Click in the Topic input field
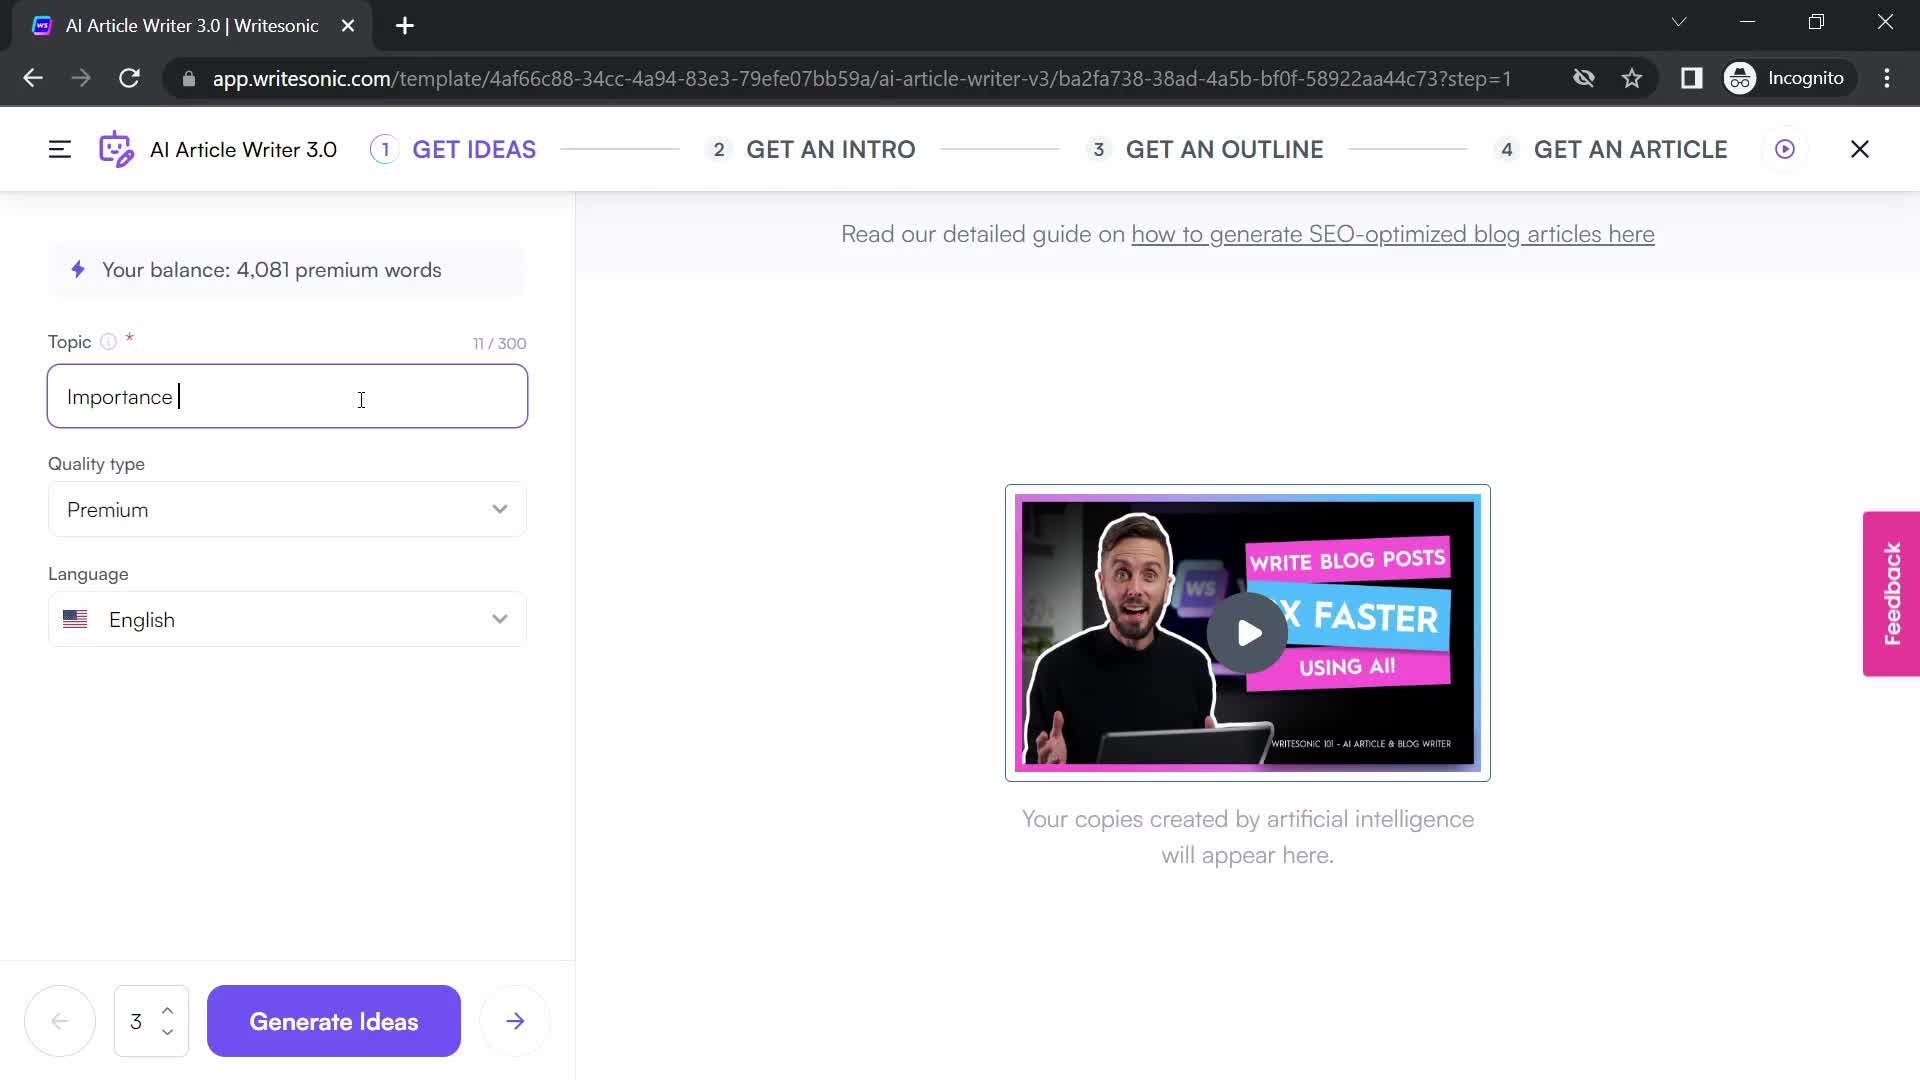Viewport: 1920px width, 1080px height. click(287, 396)
